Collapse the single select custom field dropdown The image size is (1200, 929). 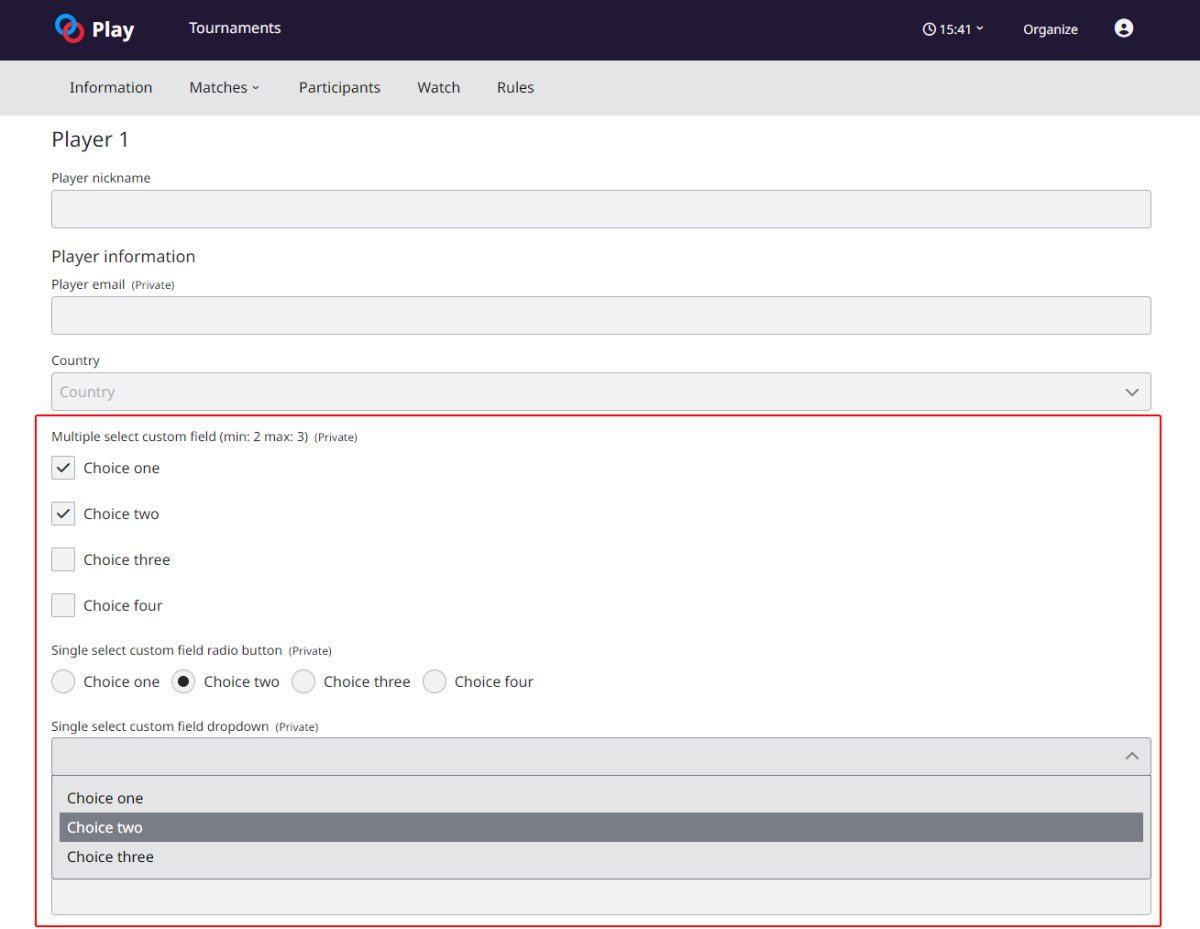1131,756
